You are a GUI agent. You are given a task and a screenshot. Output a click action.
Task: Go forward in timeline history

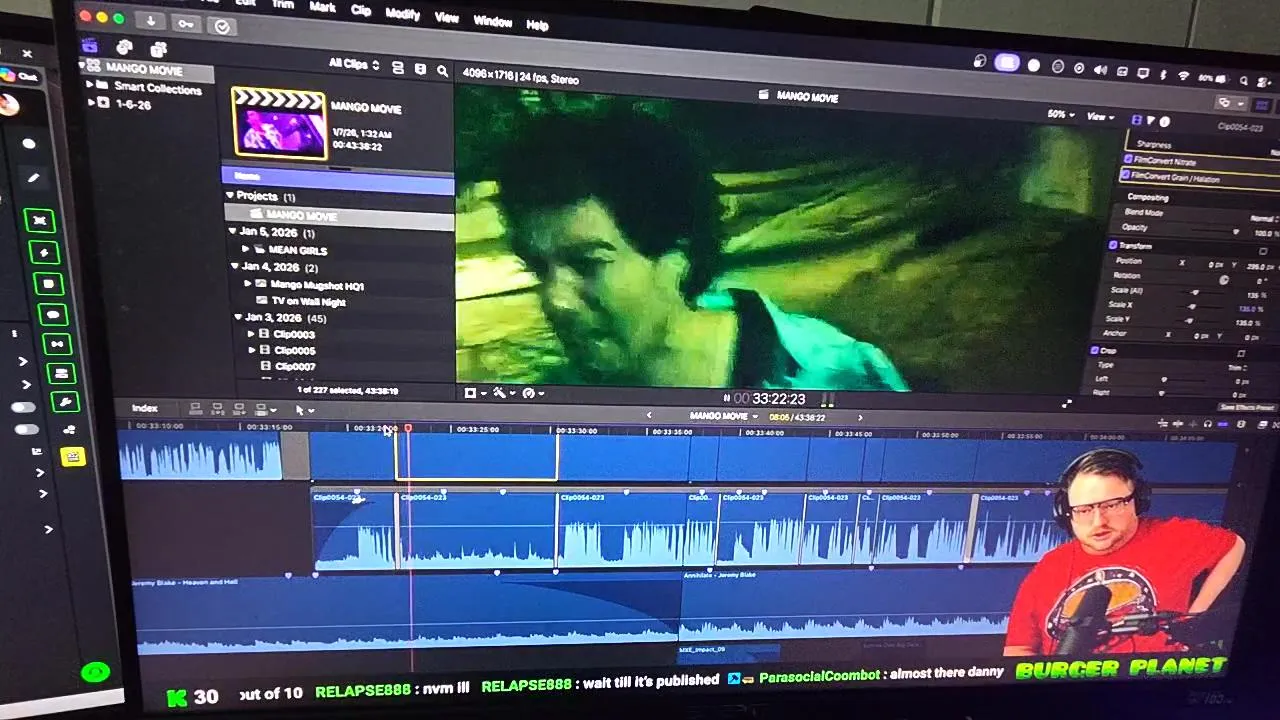[859, 417]
